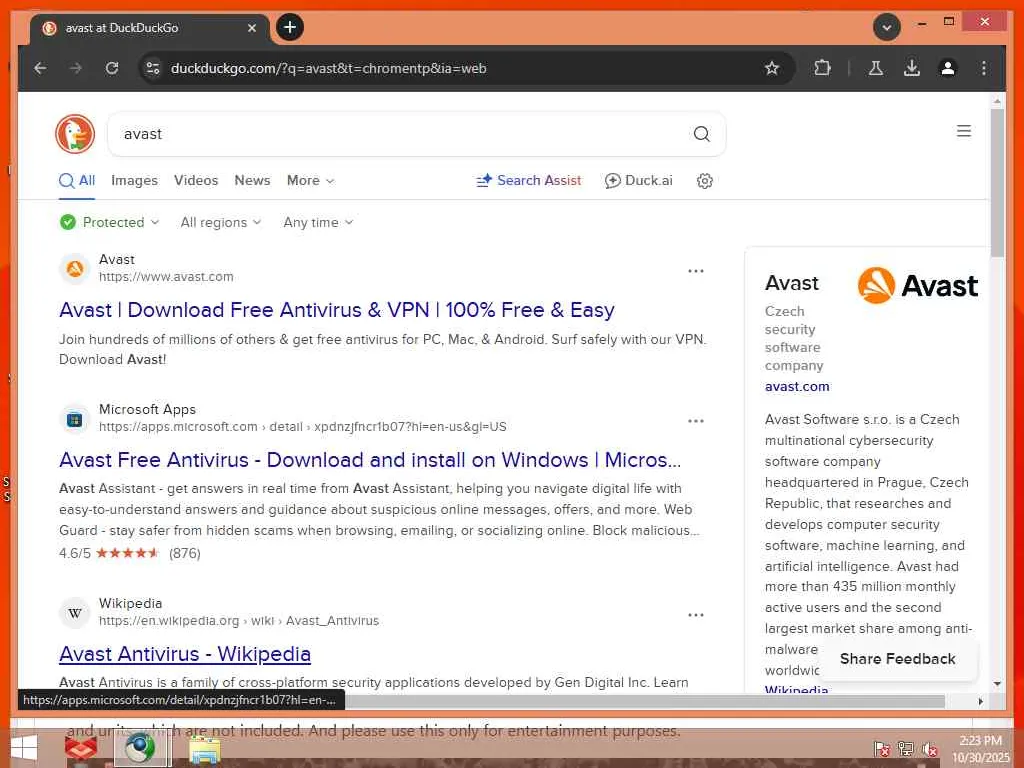Open Chrome three-dot menu
The height and width of the screenshot is (768, 1024).
tap(984, 68)
